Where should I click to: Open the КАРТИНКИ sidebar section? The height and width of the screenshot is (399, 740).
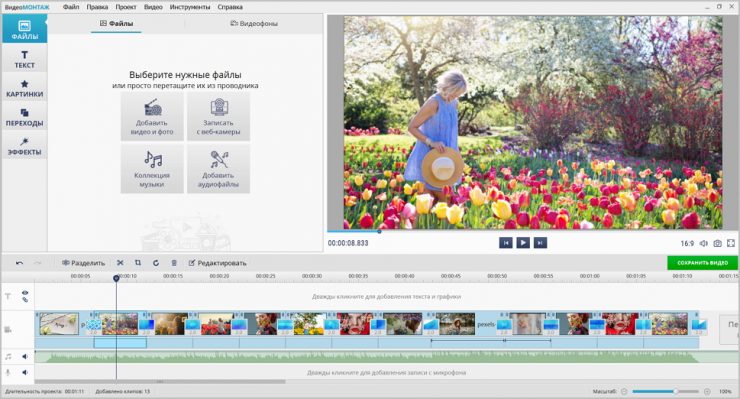point(25,88)
